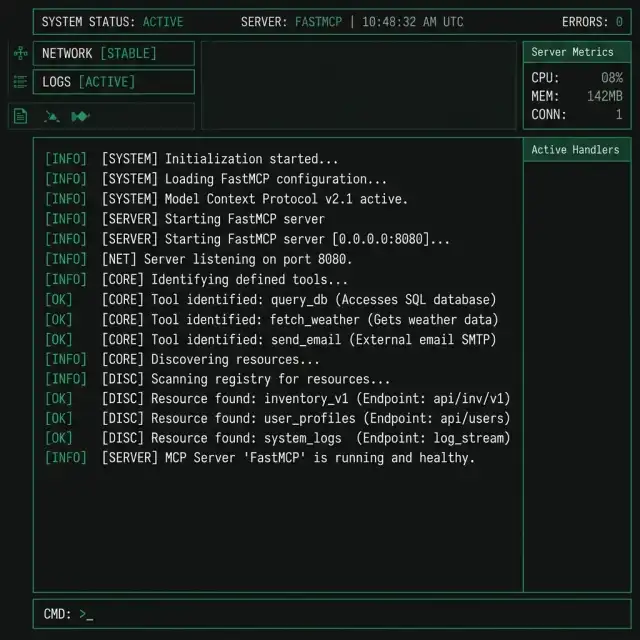Click the logs list icon

coord(20,82)
